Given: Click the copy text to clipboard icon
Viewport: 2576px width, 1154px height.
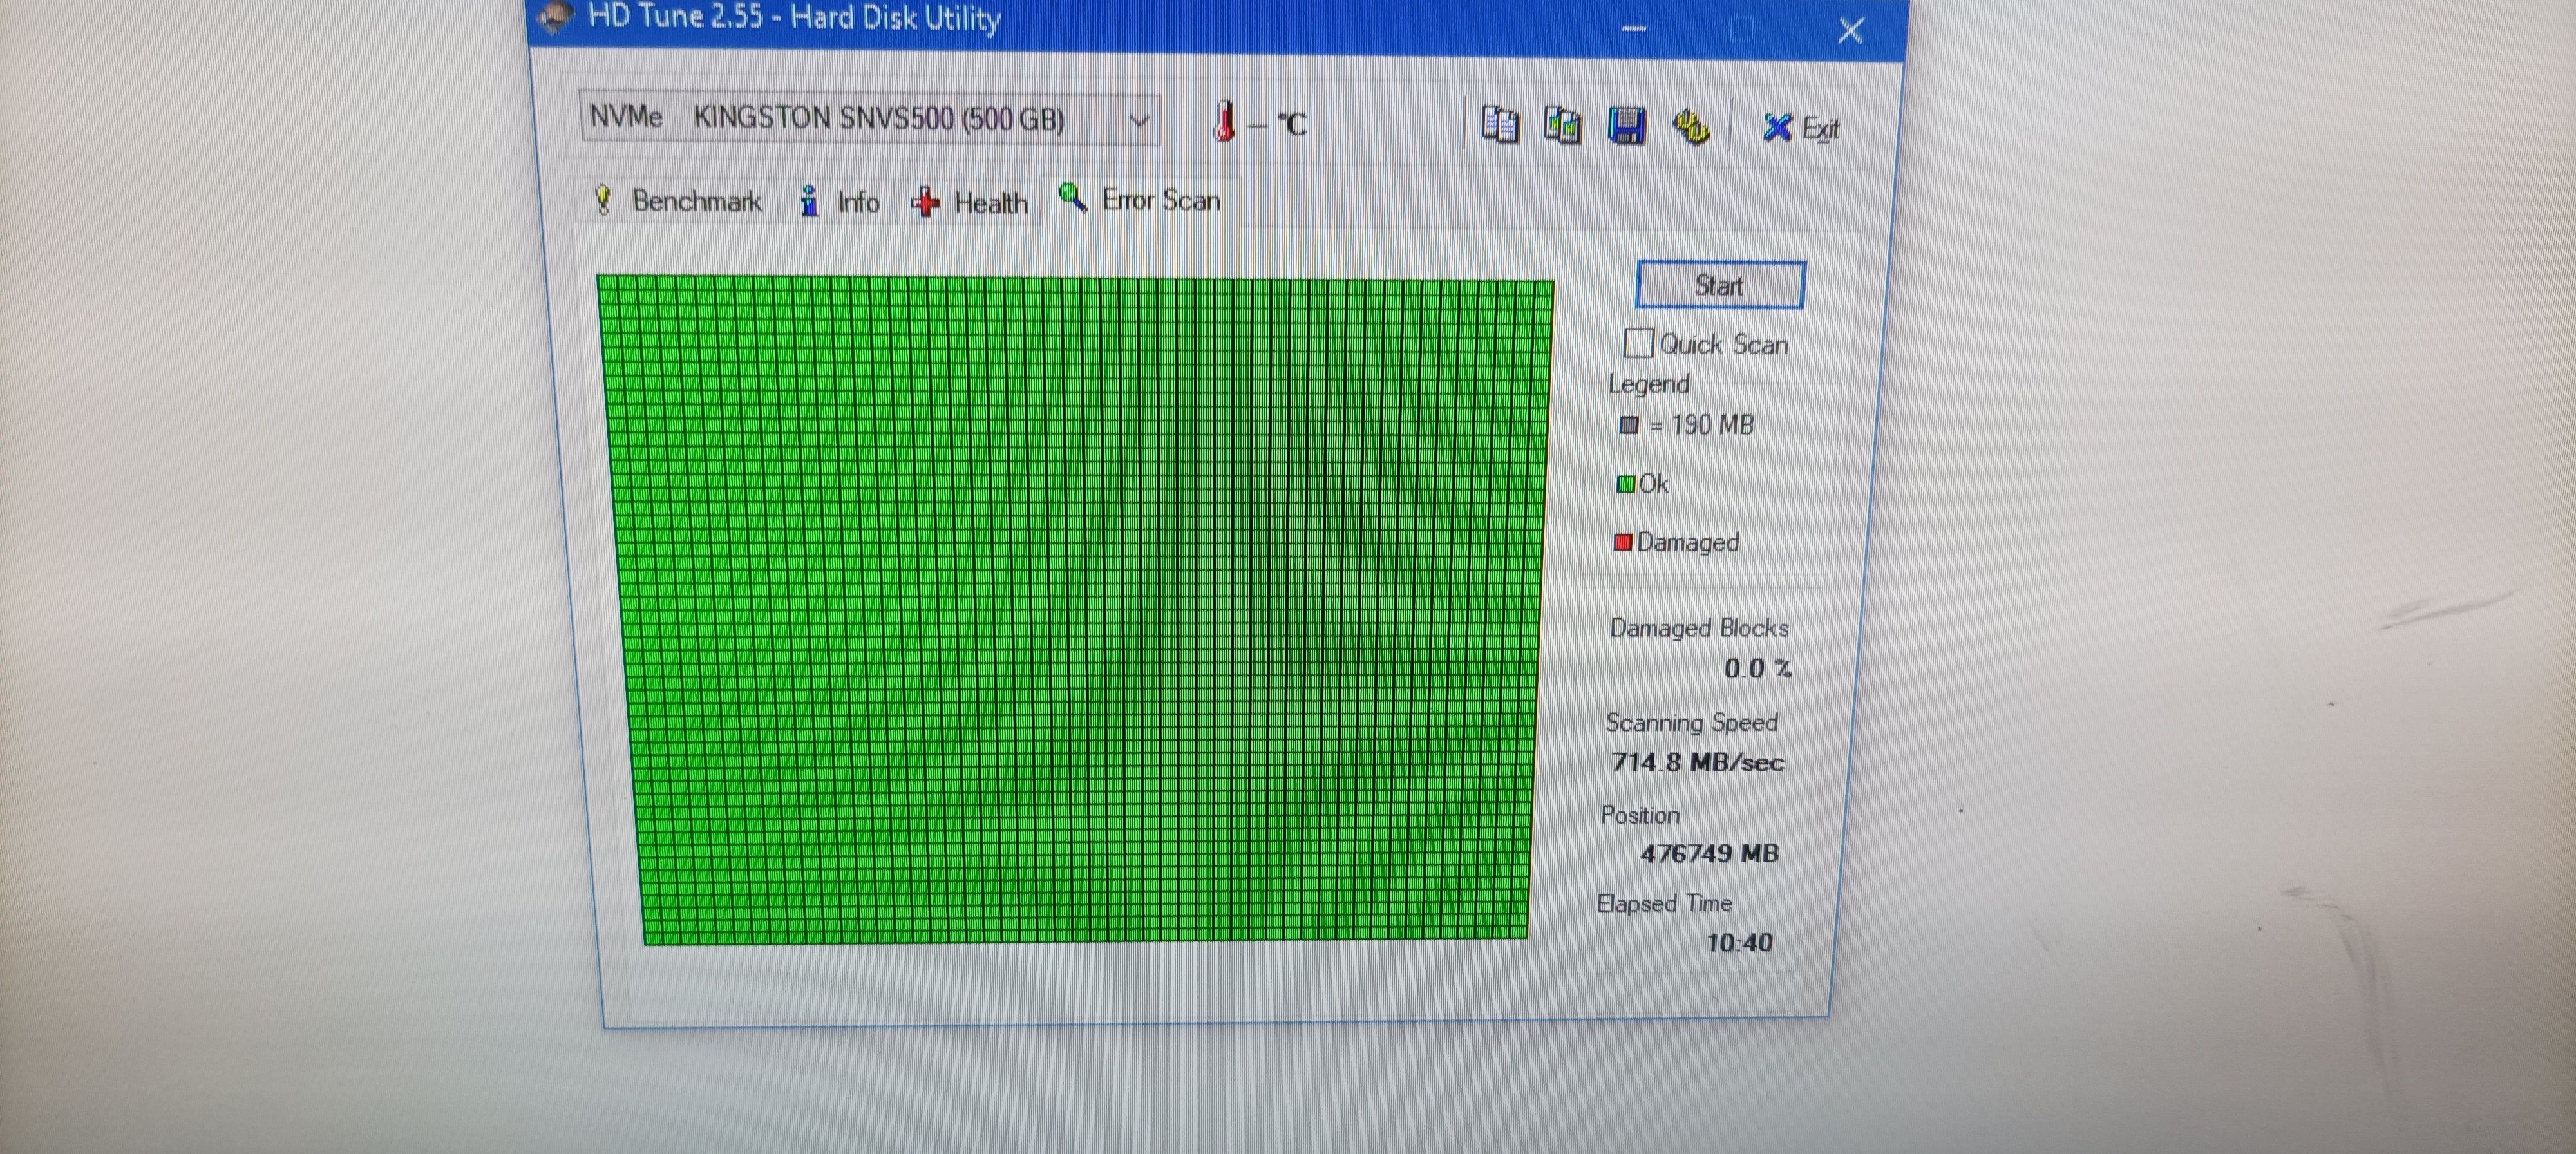Looking at the screenshot, I should pyautogui.click(x=1499, y=125).
